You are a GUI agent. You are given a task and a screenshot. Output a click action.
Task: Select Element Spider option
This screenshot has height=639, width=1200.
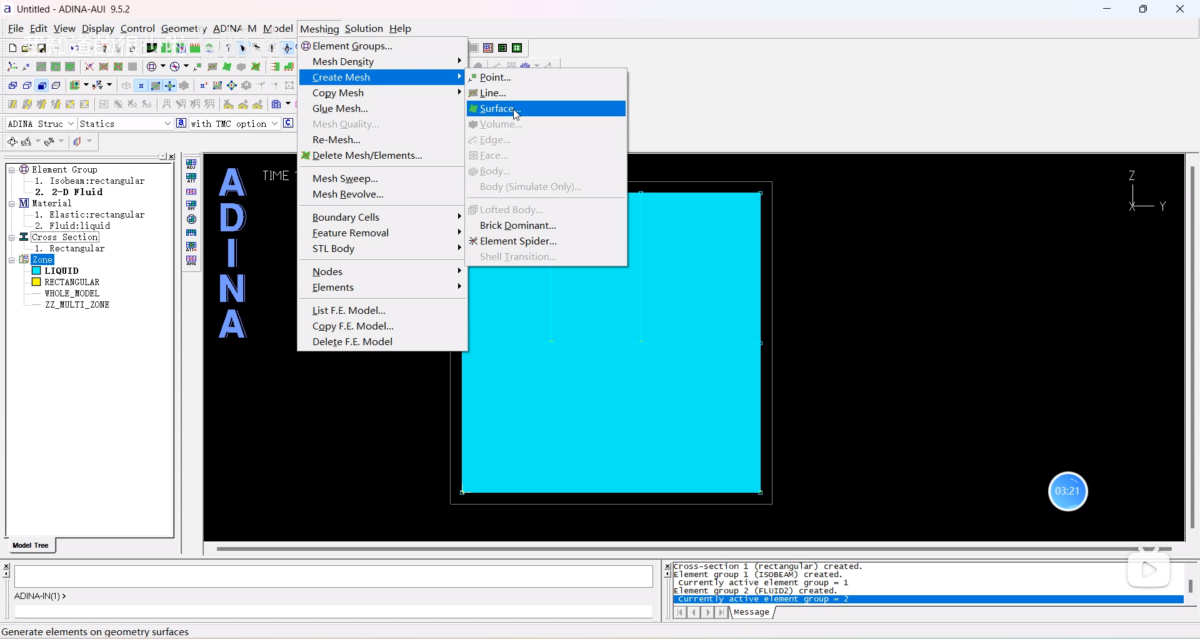(x=546, y=241)
